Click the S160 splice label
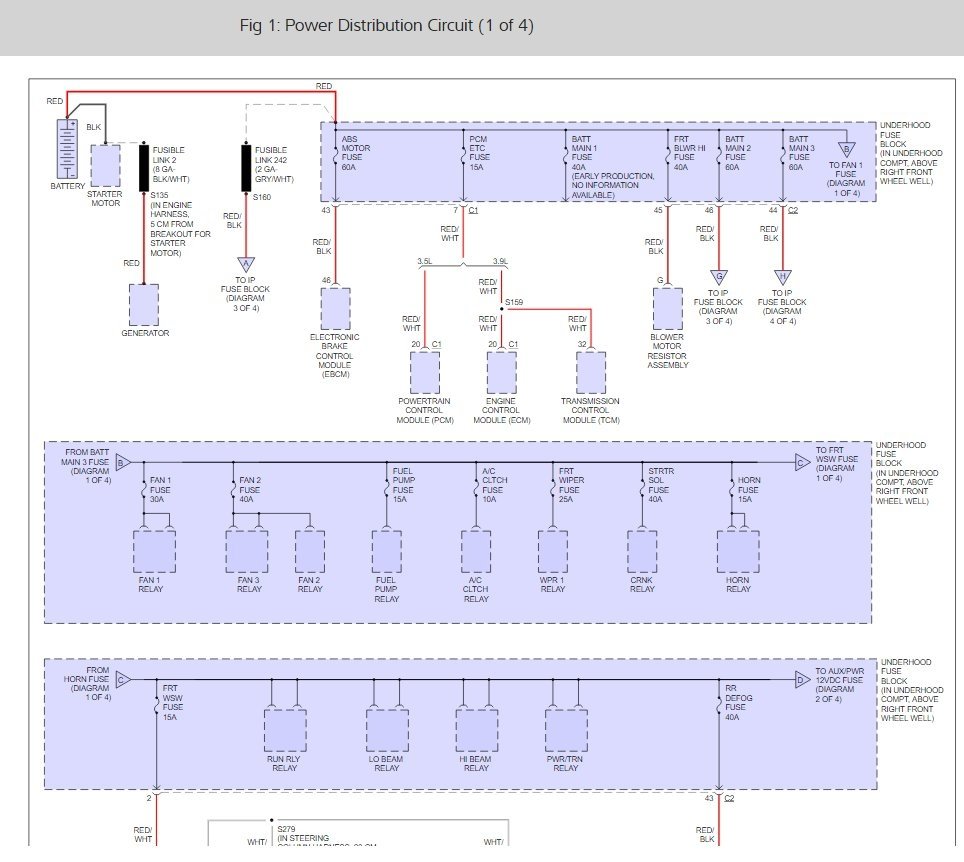The height and width of the screenshot is (862, 964). pos(262,197)
